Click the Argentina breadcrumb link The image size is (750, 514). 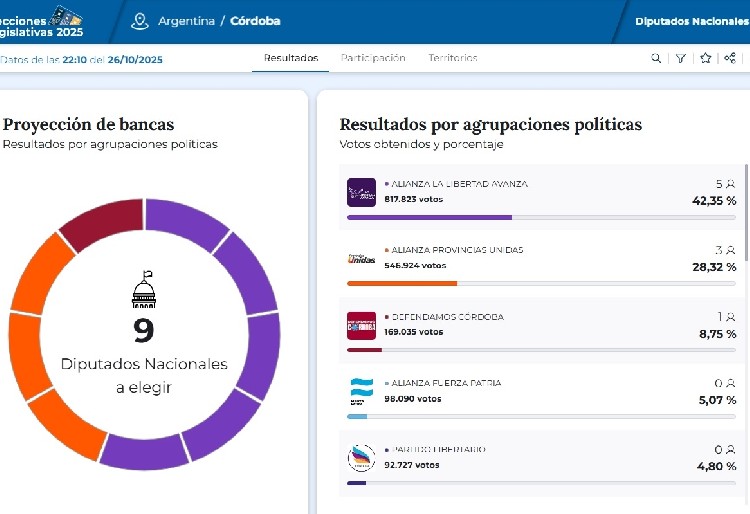point(186,21)
